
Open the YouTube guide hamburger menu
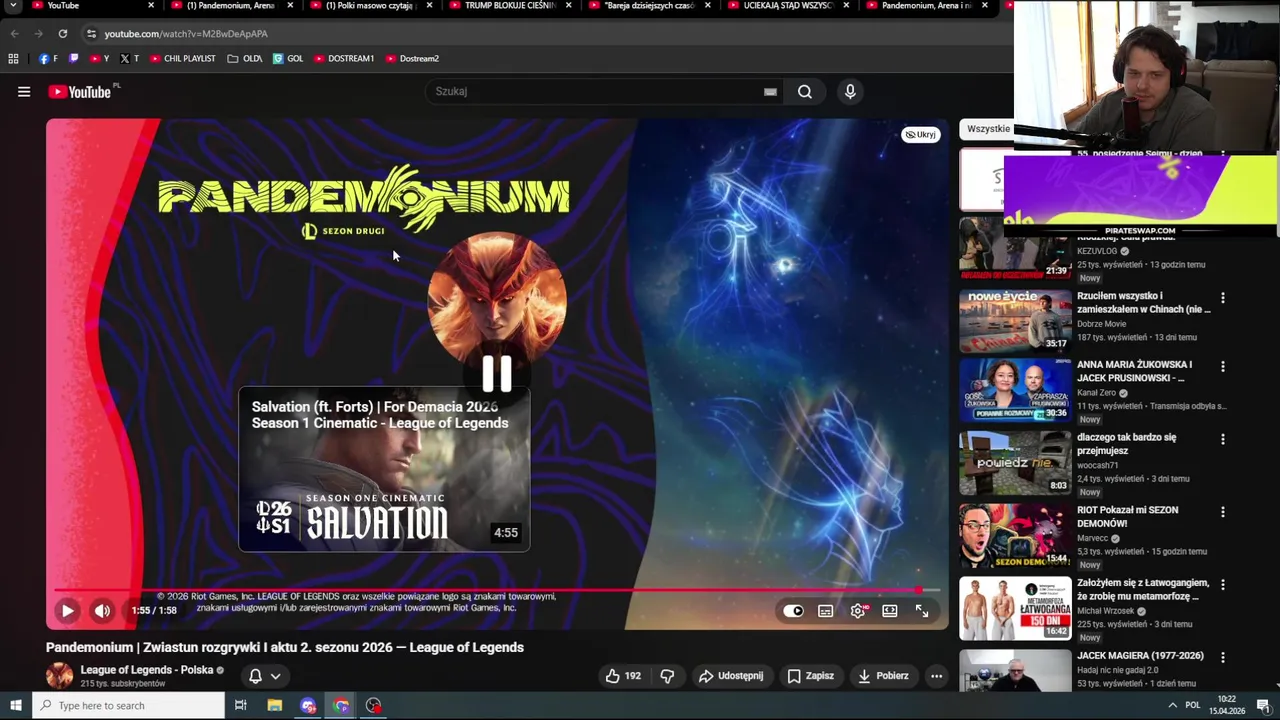pos(24,92)
